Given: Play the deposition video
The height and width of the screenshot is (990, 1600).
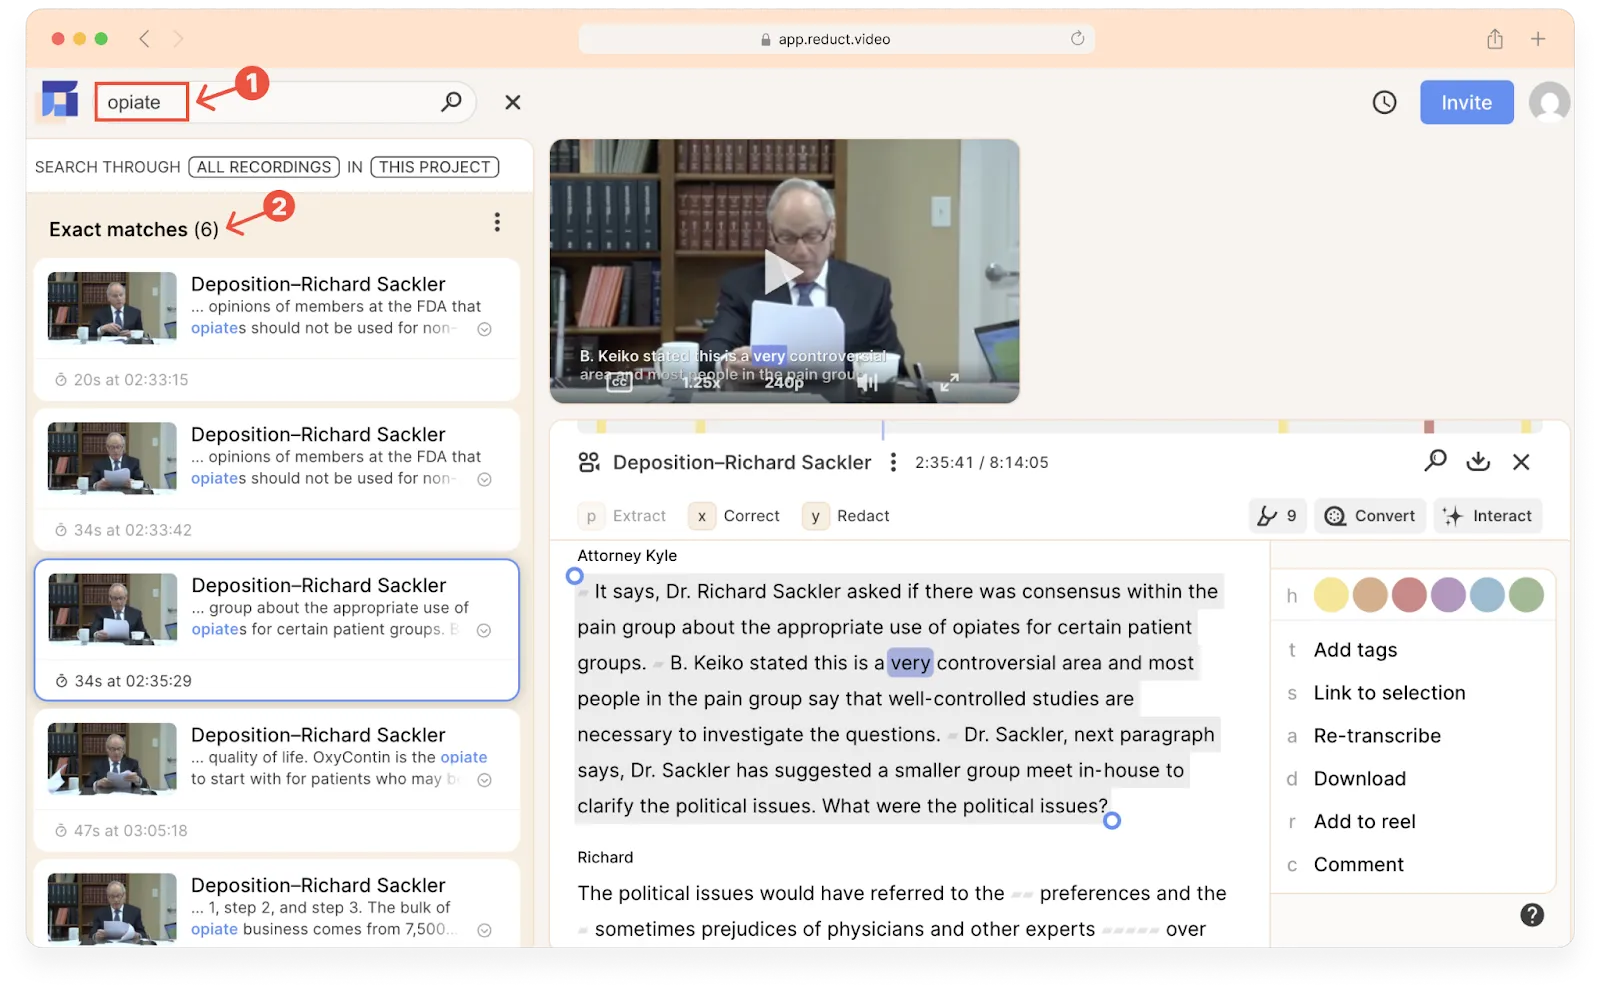Looking at the screenshot, I should click(x=783, y=272).
